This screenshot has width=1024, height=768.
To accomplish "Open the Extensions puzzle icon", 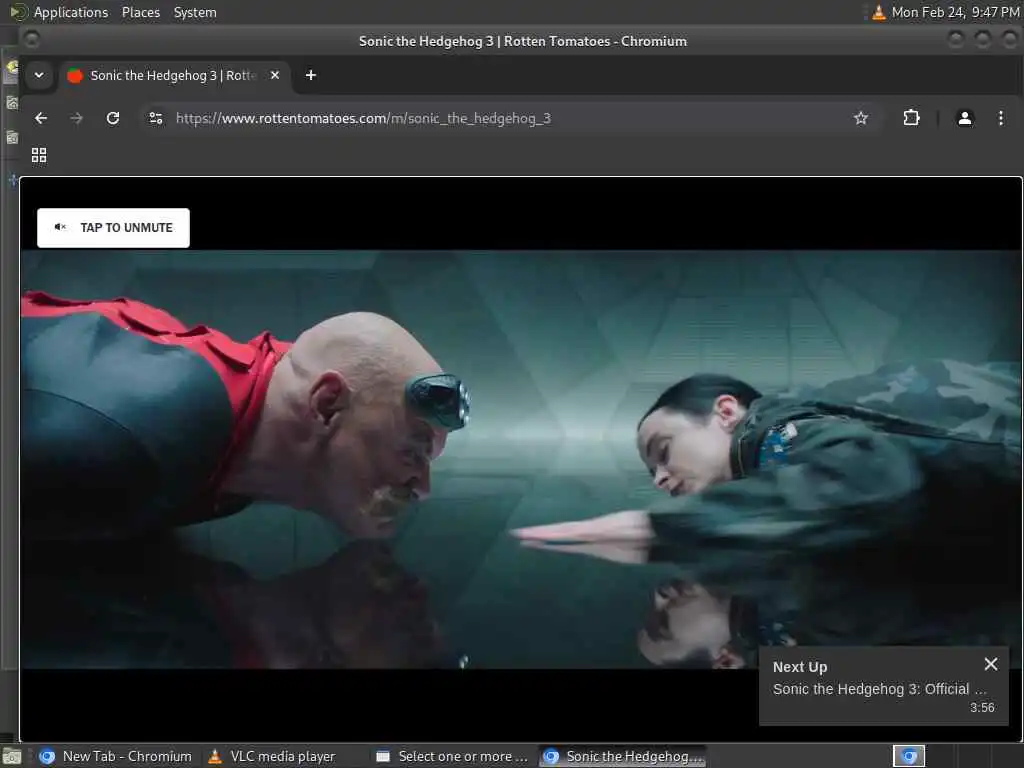I will click(911, 118).
